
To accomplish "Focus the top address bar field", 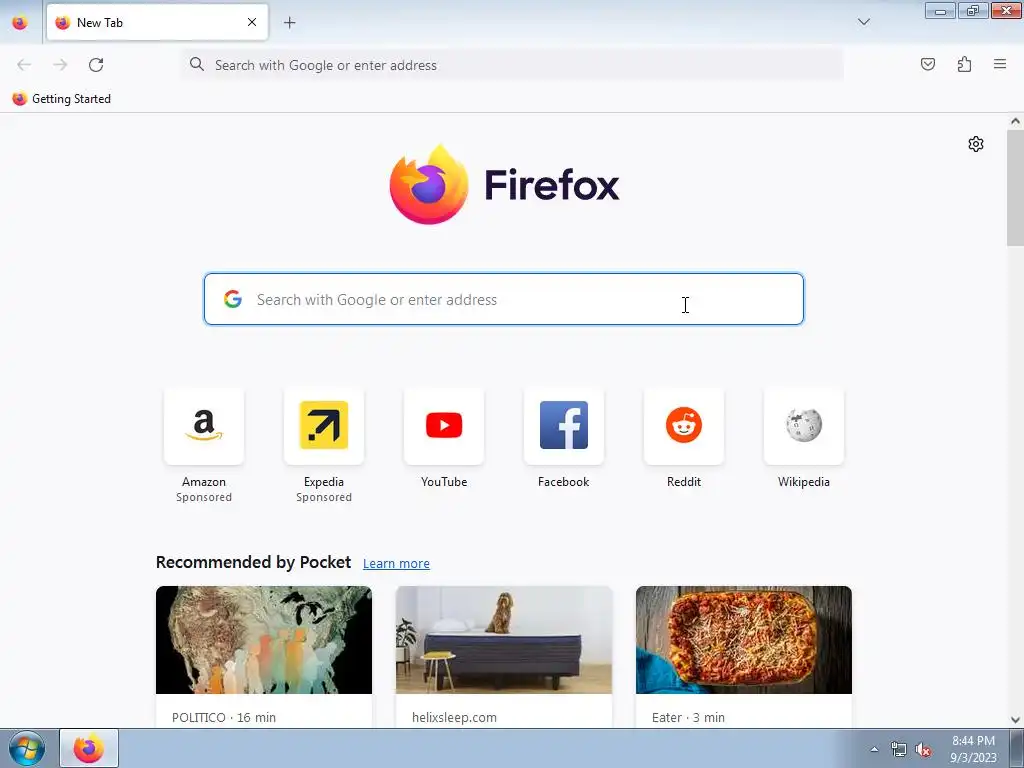I will [x=512, y=65].
